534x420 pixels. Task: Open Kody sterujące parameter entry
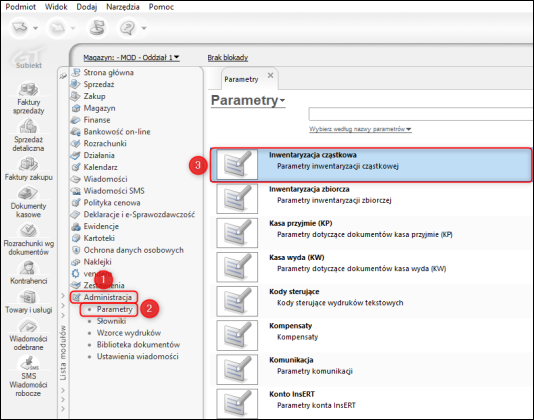pos(371,301)
